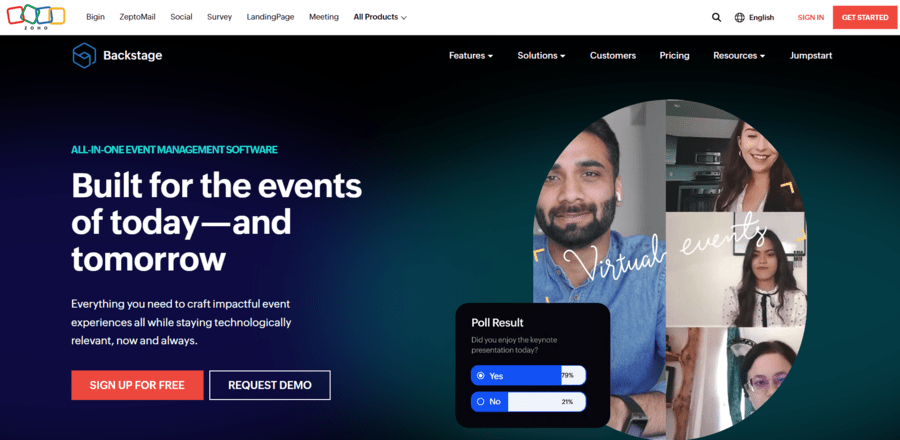Open the Customers menu item
The height and width of the screenshot is (440, 900).
[613, 56]
